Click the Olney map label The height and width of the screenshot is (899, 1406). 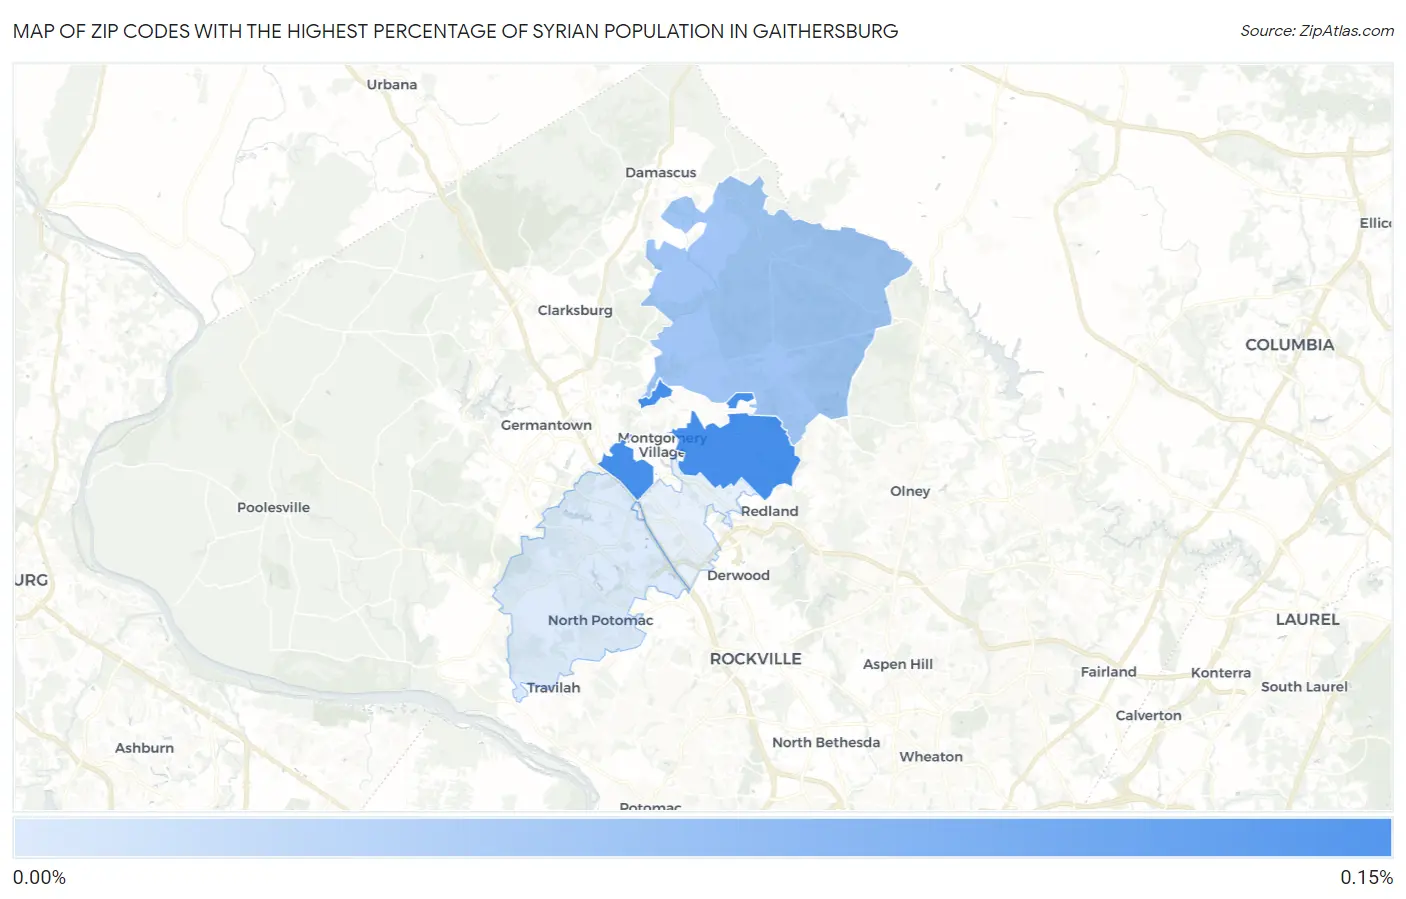[910, 491]
